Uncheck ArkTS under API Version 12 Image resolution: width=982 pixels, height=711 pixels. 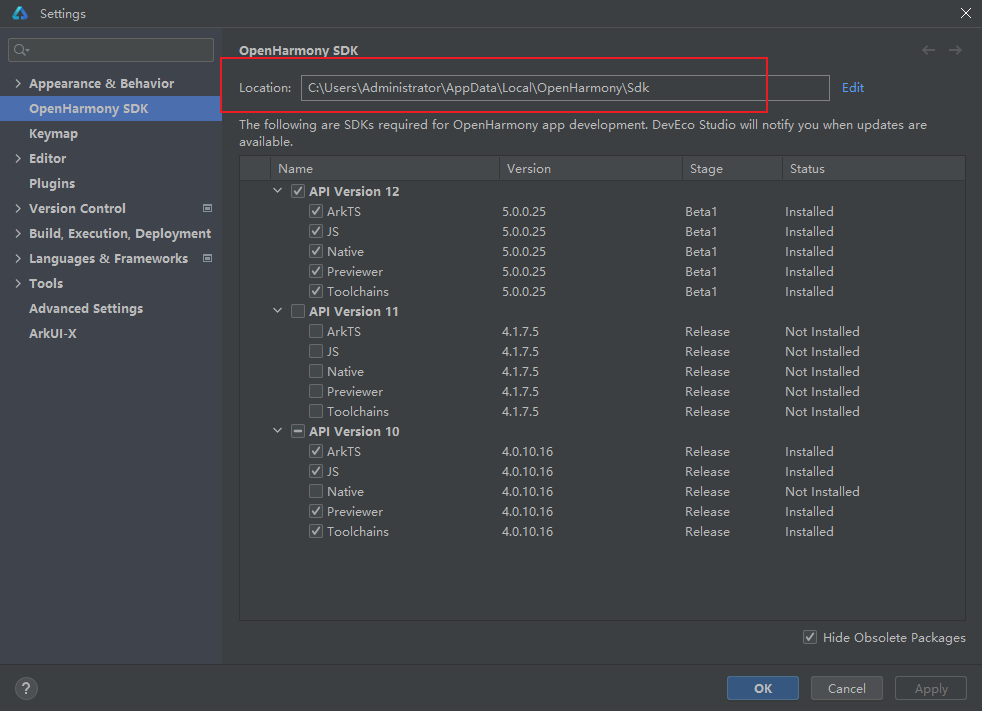click(316, 211)
